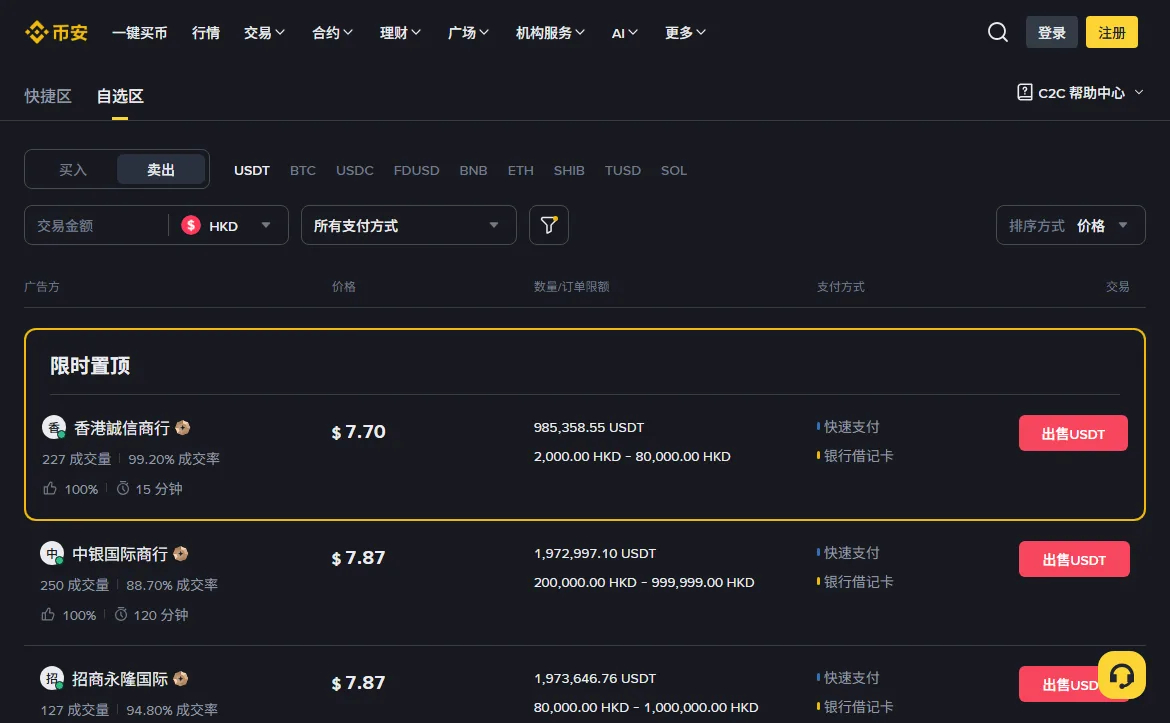Click 1,972,997.10 USDT amount
Viewport: 1170px width, 723px height.
click(x=595, y=553)
